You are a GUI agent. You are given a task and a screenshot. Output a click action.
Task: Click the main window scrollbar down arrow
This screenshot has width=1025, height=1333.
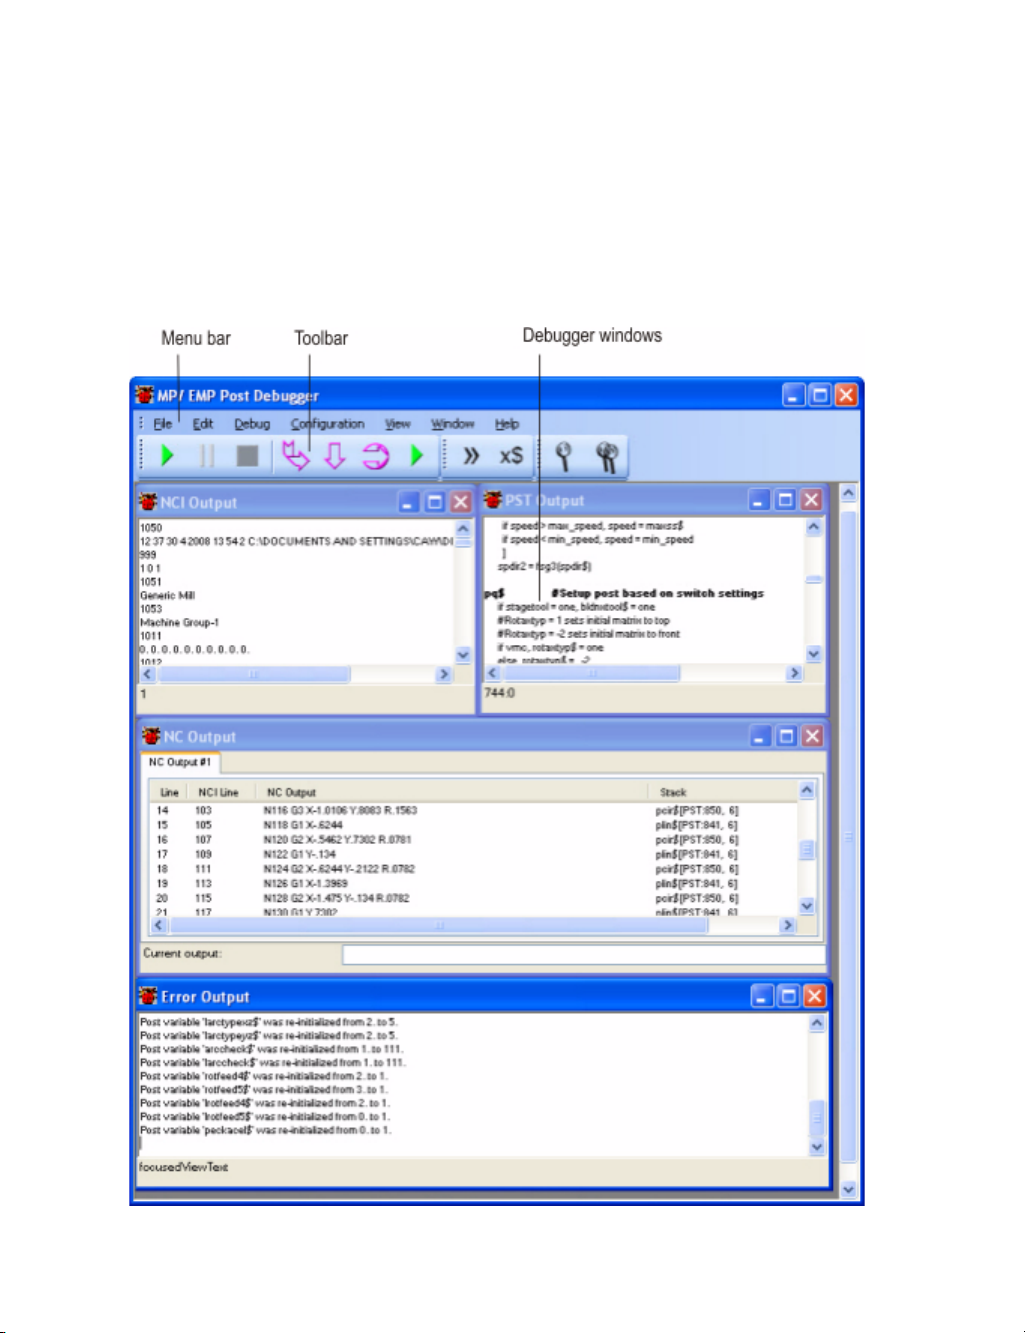tap(849, 1190)
